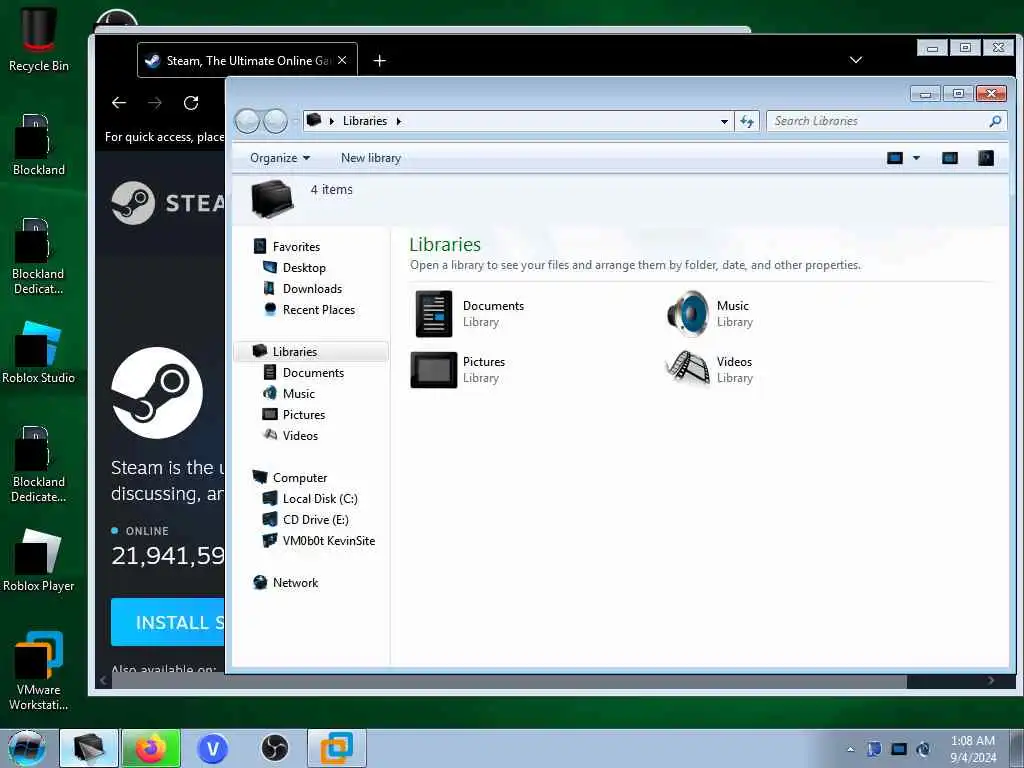Select the Steam browser tab
Image resolution: width=1024 pixels, height=768 pixels.
[247, 60]
